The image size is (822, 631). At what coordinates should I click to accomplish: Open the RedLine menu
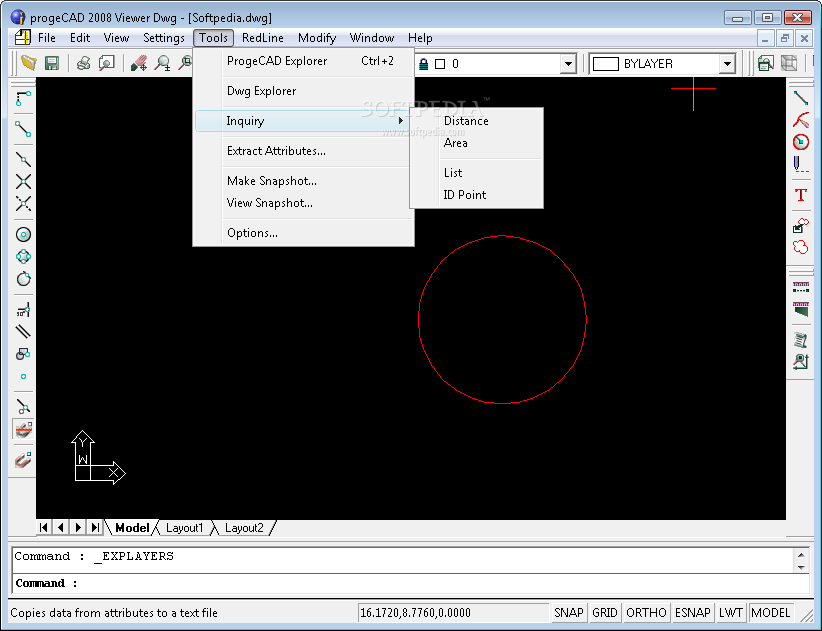tap(263, 38)
